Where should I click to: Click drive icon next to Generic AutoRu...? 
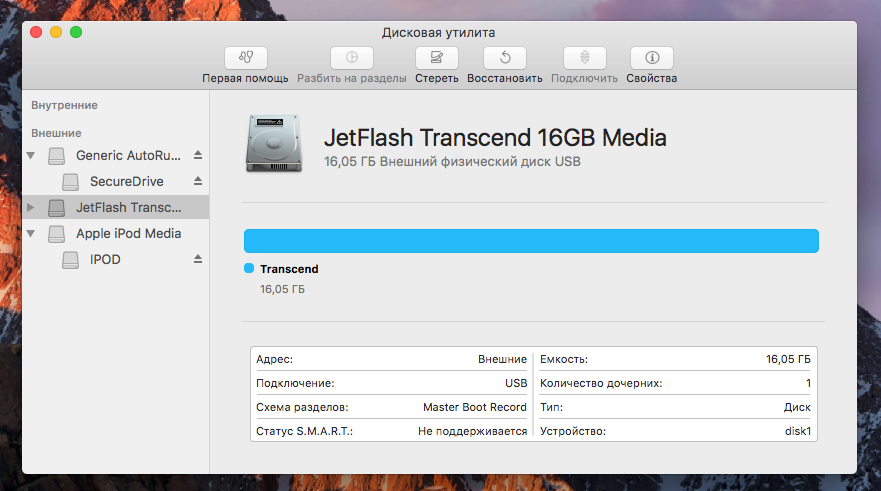point(56,156)
